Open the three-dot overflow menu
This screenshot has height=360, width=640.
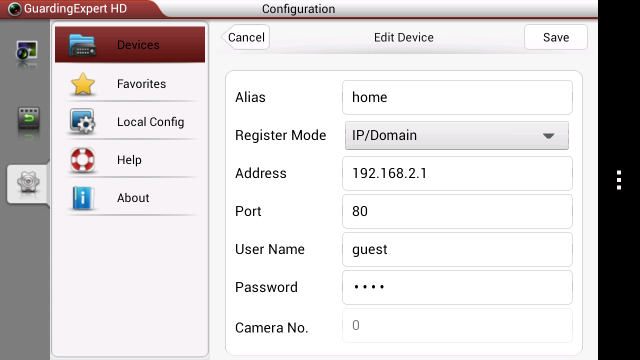pos(619,180)
